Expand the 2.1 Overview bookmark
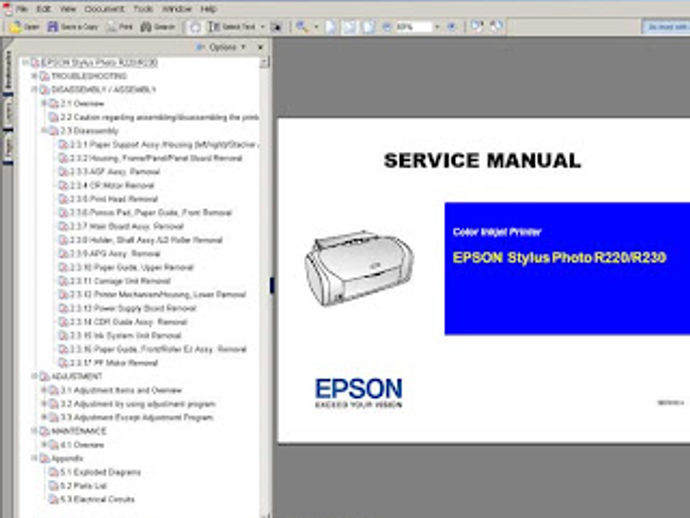690x518 pixels. point(44,103)
